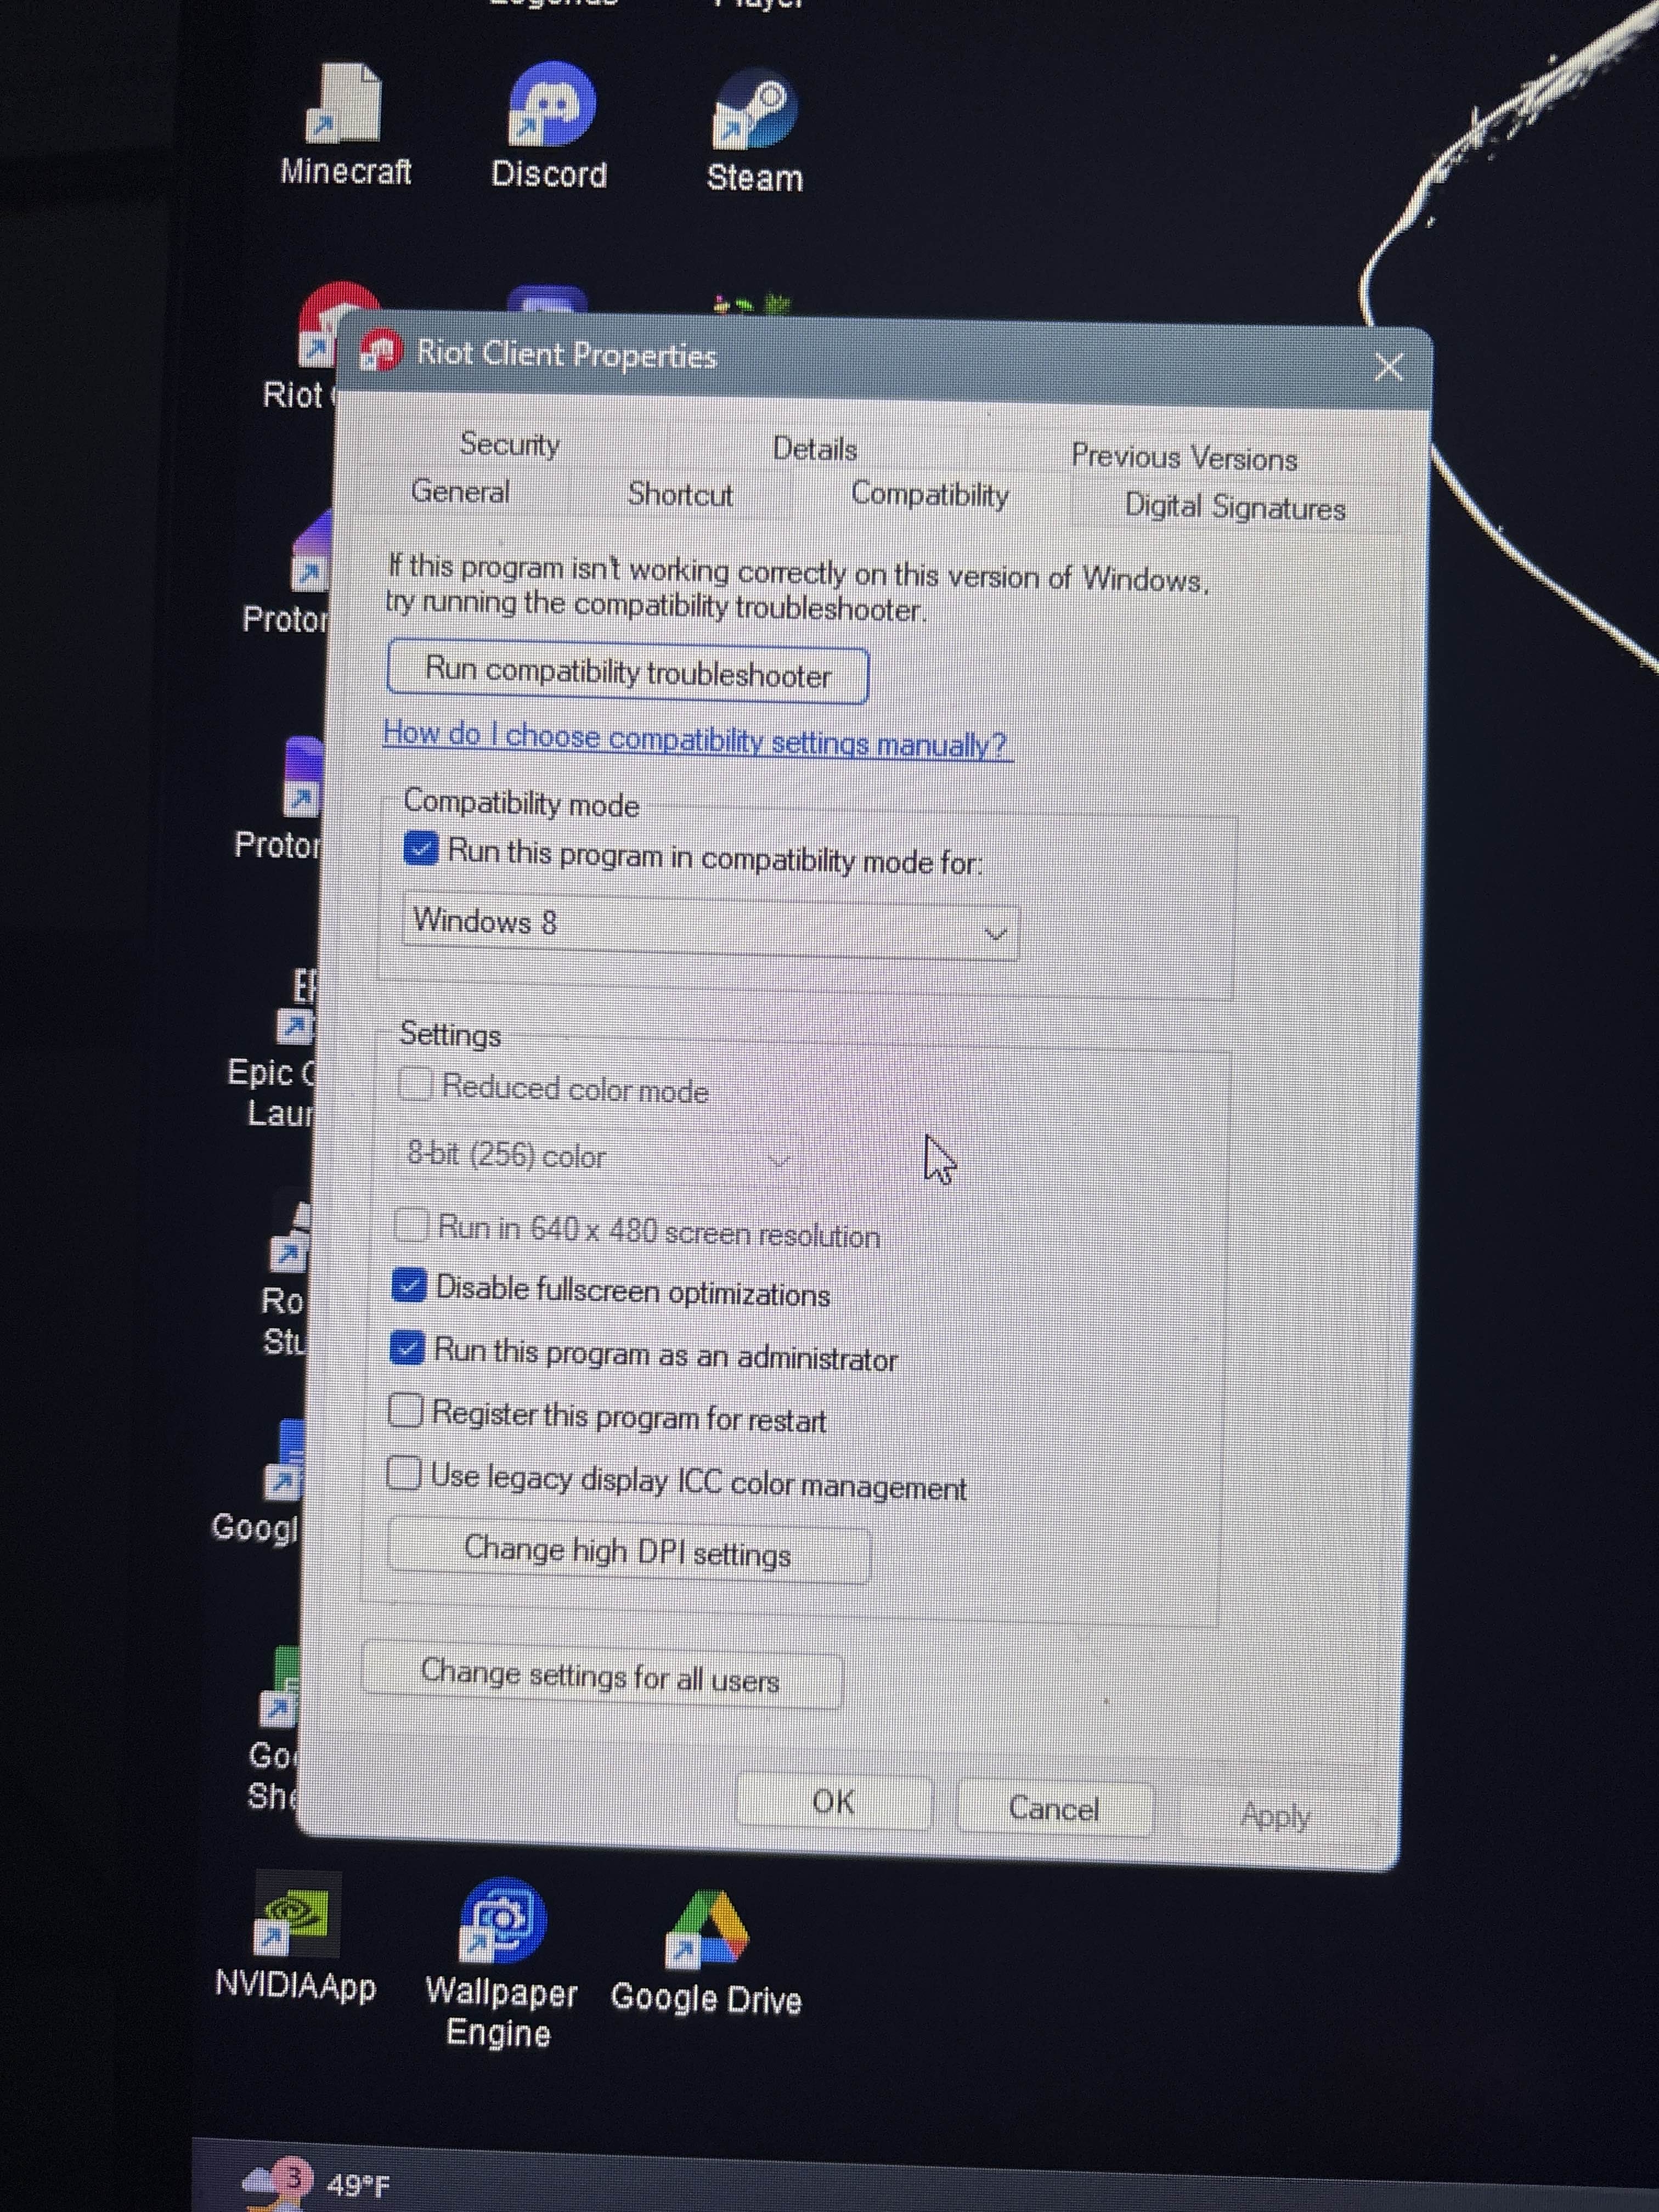The height and width of the screenshot is (2212, 1659).
Task: Uncheck Run this program in compatibility mode
Action: pos(421,849)
